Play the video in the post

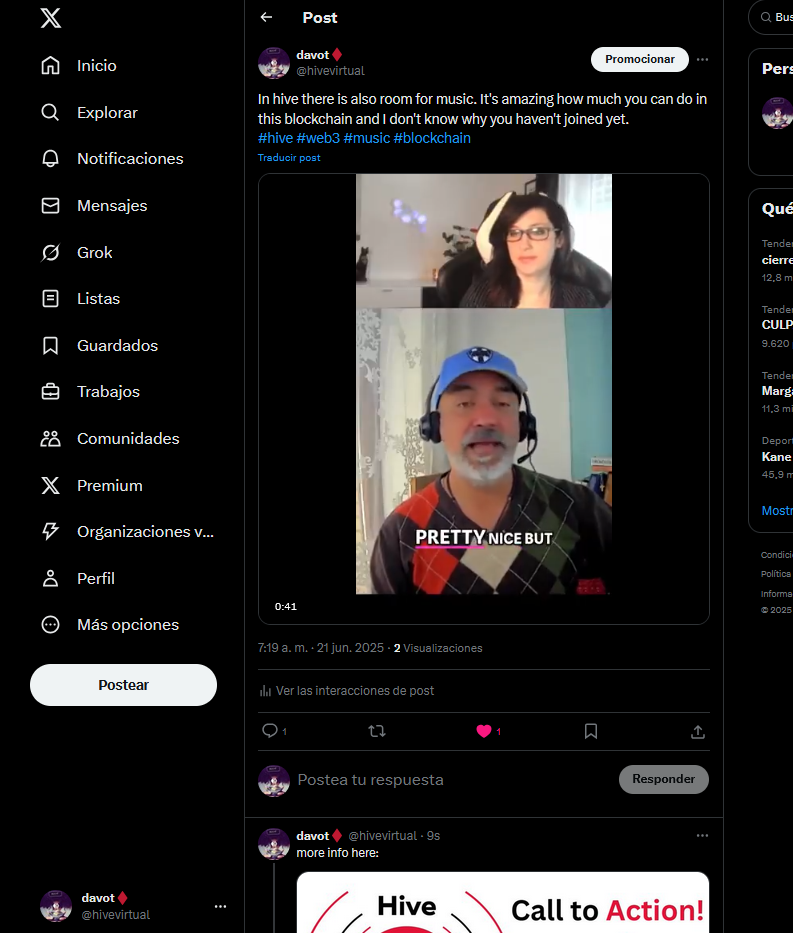[x=484, y=399]
